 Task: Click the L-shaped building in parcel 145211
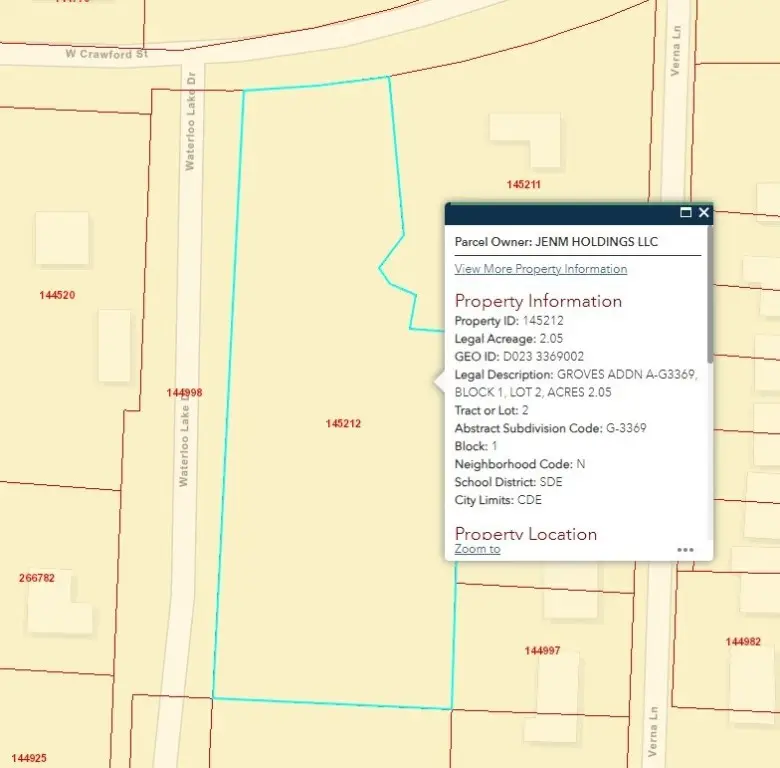[524, 140]
